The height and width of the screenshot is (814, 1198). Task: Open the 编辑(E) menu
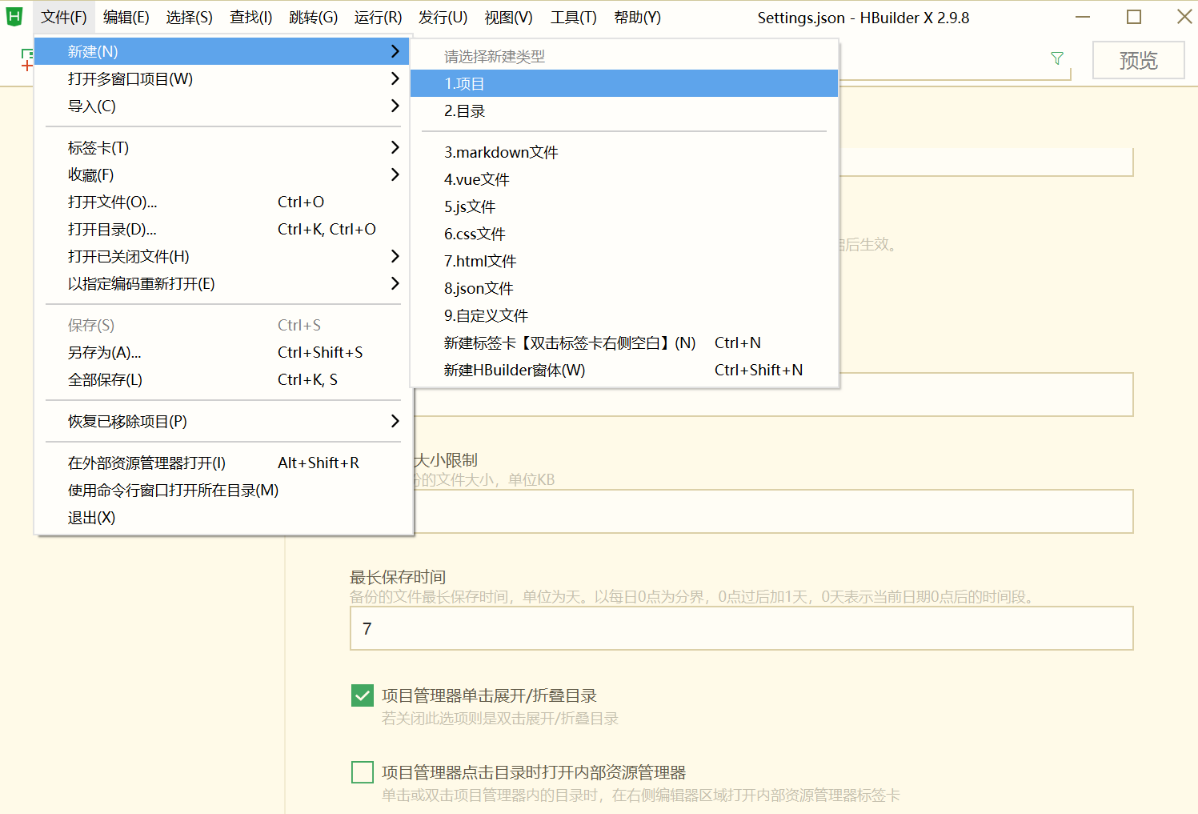[x=126, y=17]
